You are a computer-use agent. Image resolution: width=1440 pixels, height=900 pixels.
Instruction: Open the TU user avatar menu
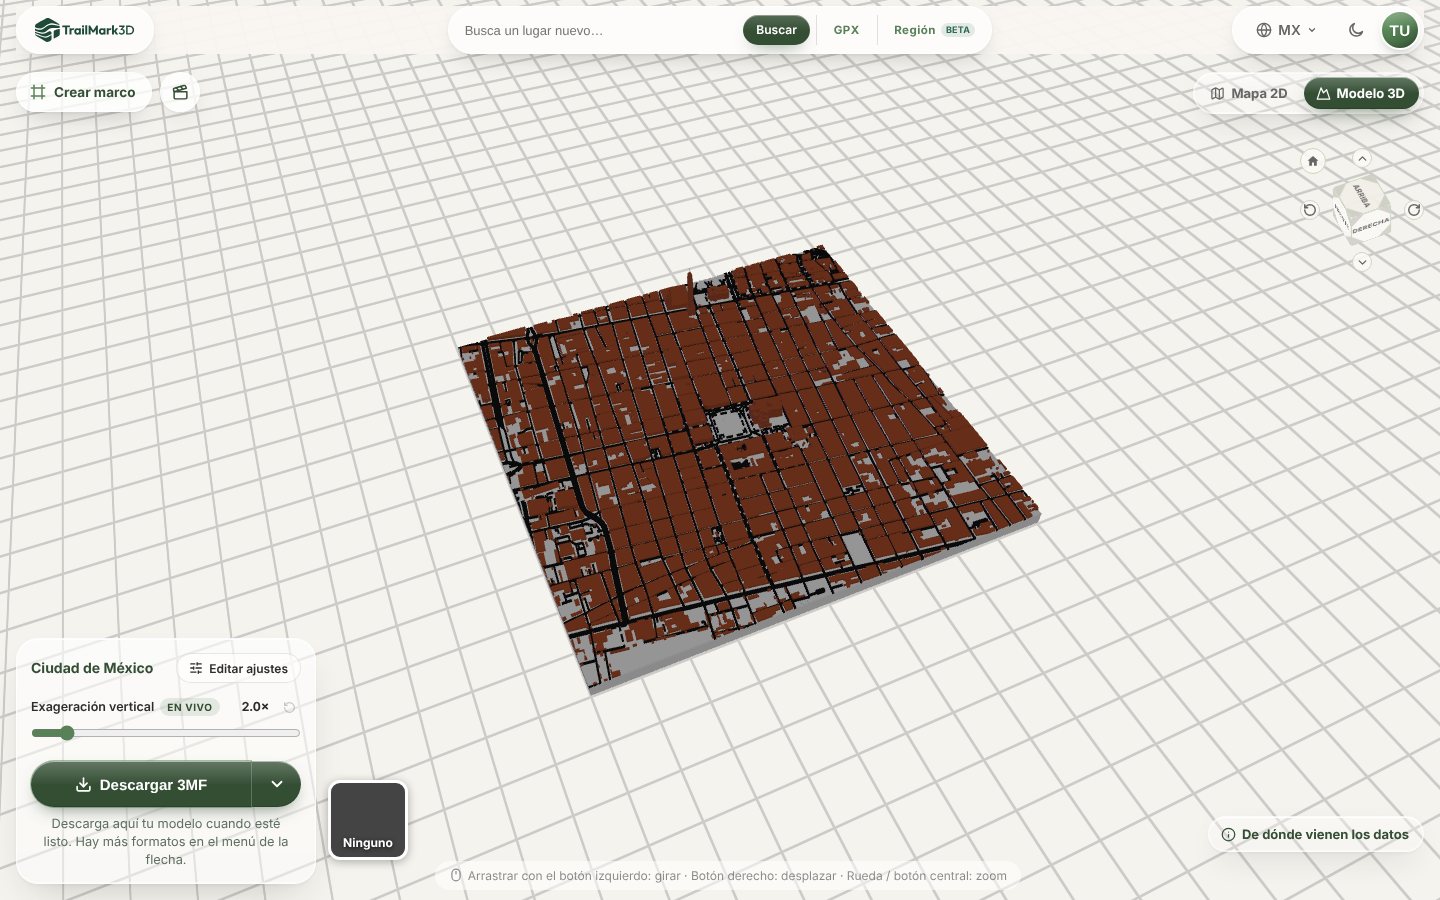click(x=1400, y=30)
